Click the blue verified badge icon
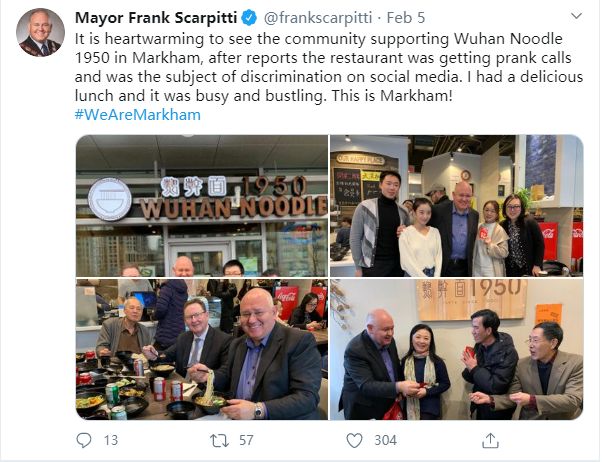Viewport: 602px width, 462px height. tap(249, 18)
